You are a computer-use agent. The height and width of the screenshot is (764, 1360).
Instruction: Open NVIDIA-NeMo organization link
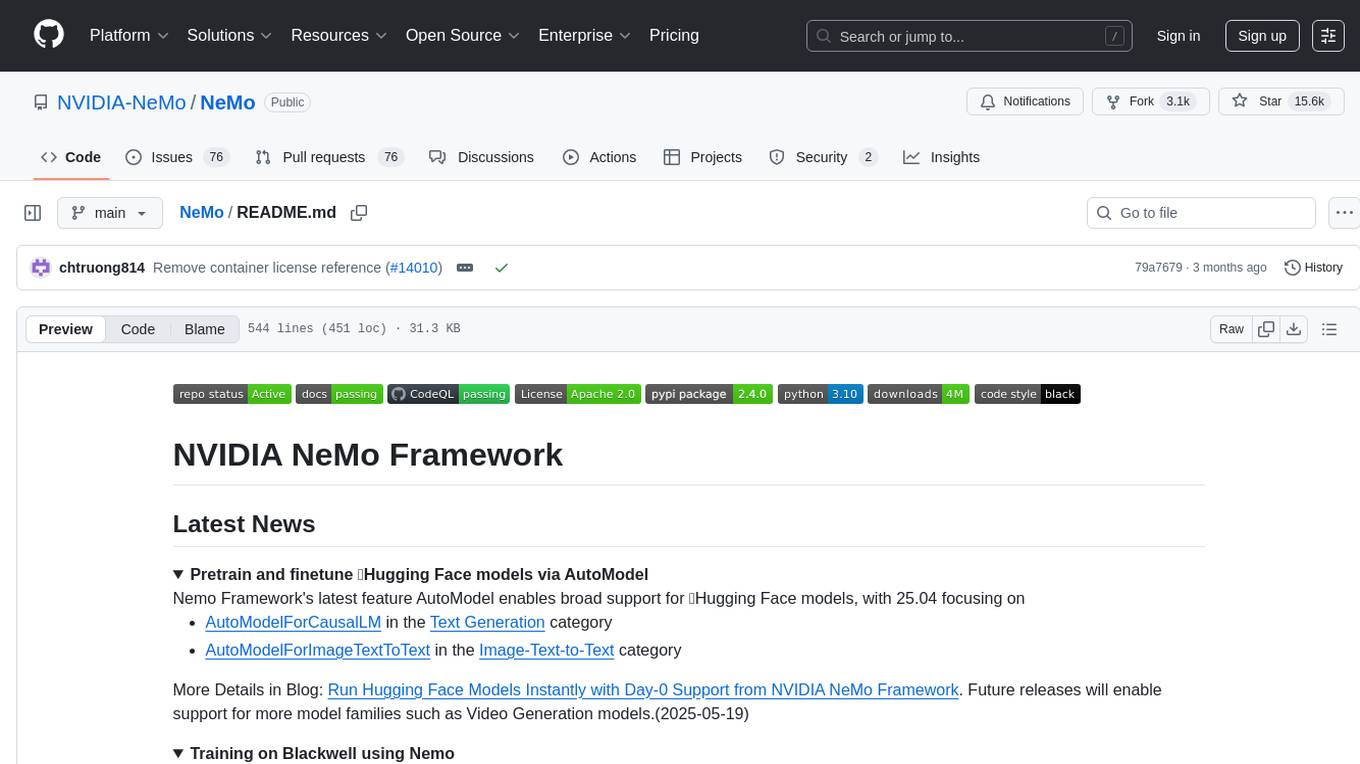121,102
